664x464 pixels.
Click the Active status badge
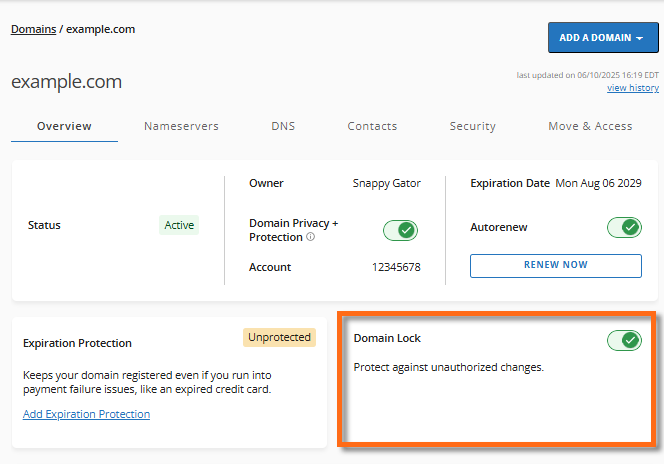click(179, 226)
